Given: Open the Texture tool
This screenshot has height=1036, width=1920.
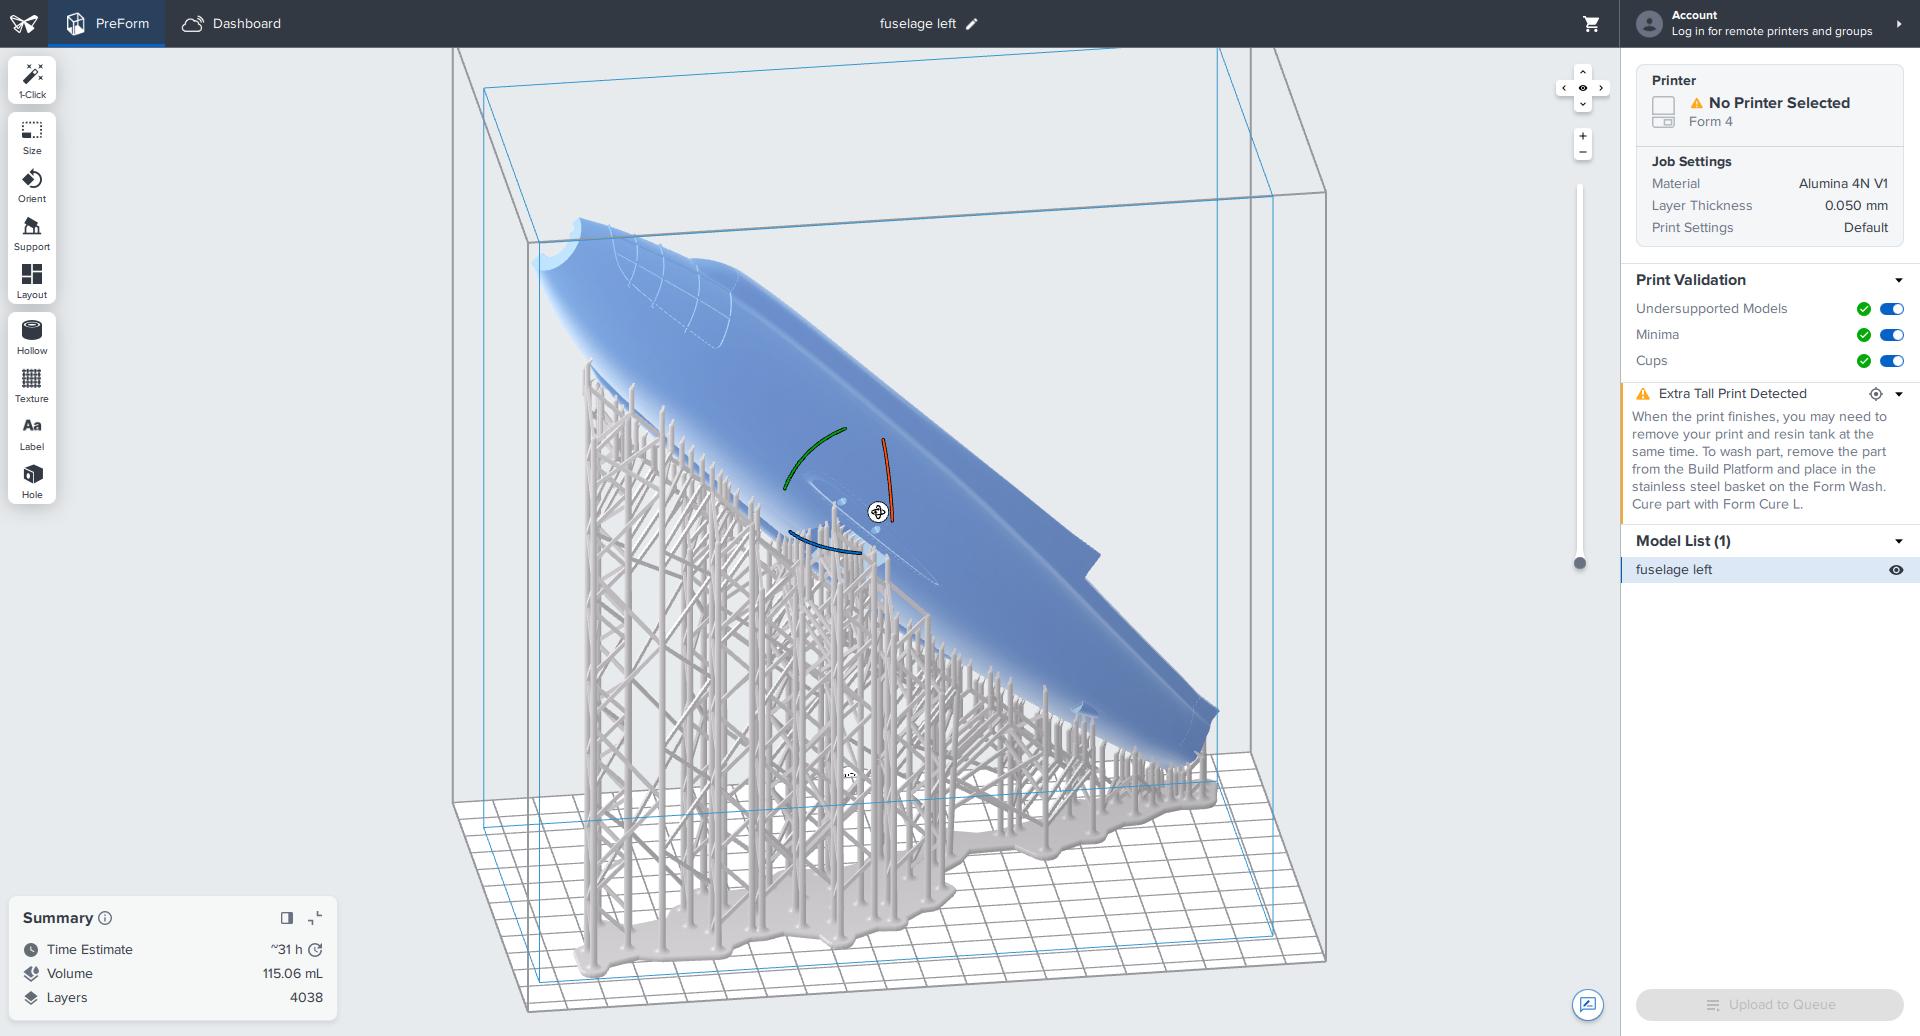Looking at the screenshot, I should click(32, 386).
